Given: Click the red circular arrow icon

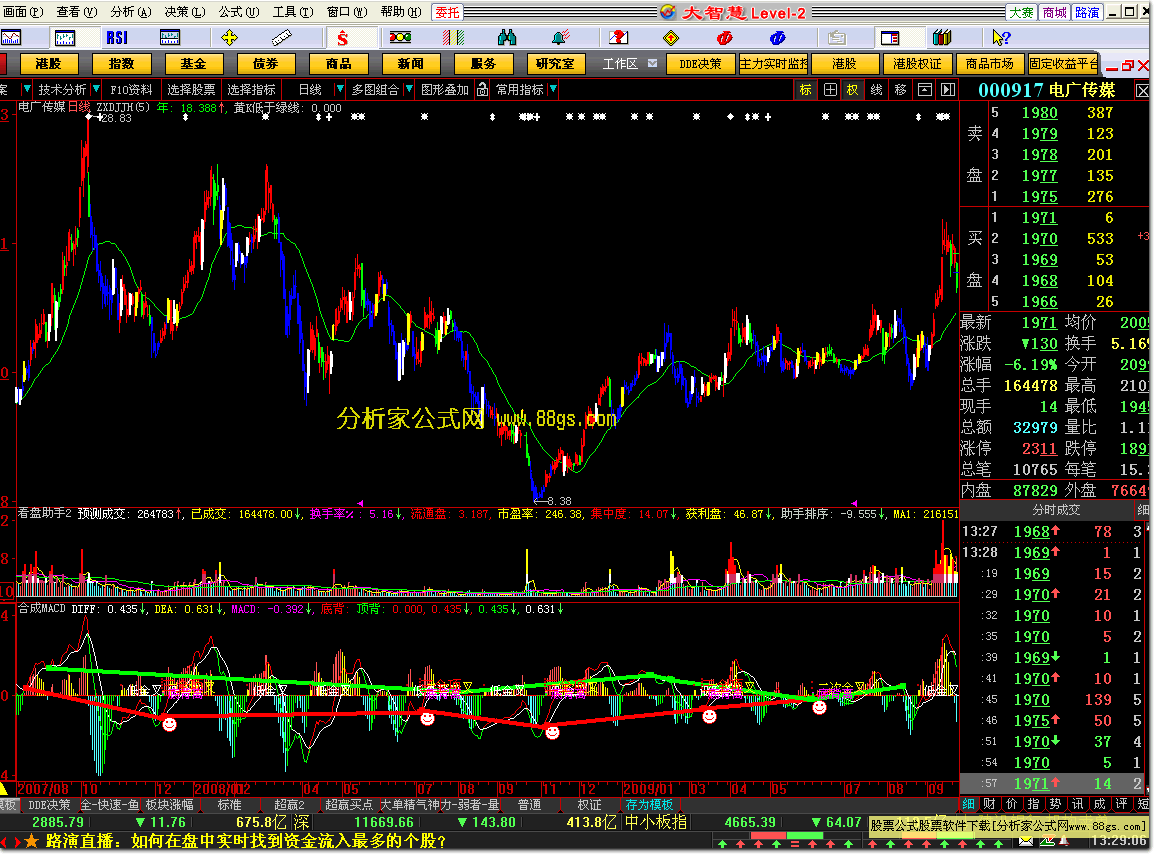Looking at the screenshot, I should tap(724, 38).
